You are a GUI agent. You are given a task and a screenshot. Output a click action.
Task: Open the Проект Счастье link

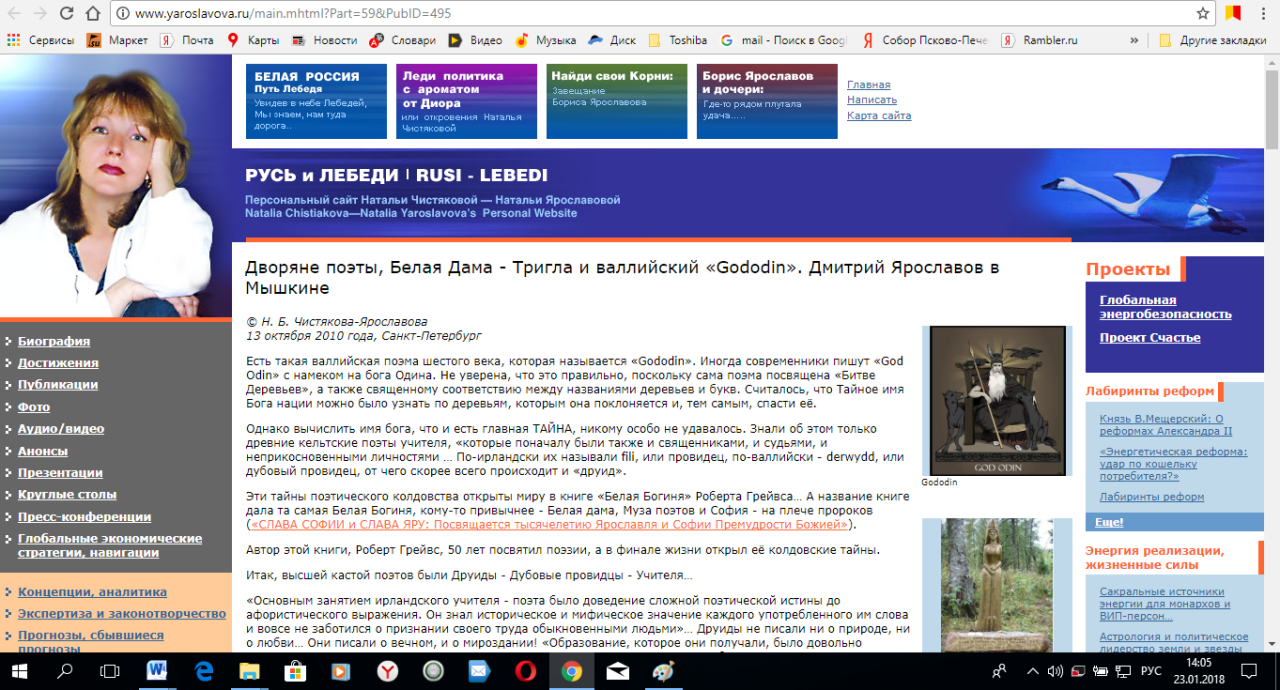click(1150, 338)
